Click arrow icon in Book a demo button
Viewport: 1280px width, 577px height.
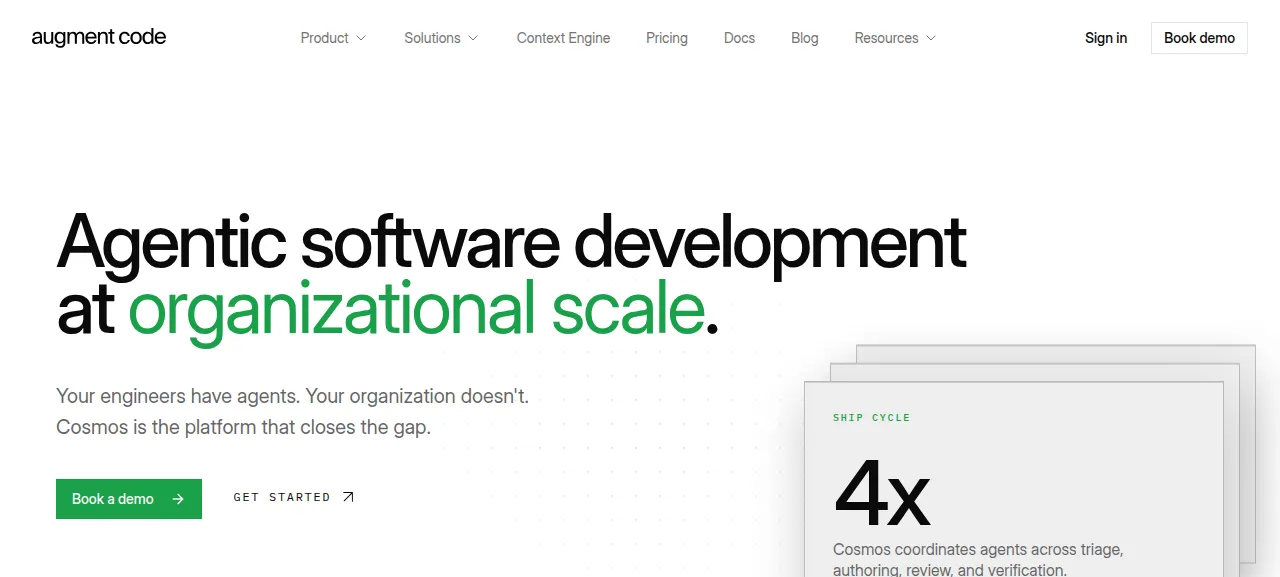pos(178,499)
